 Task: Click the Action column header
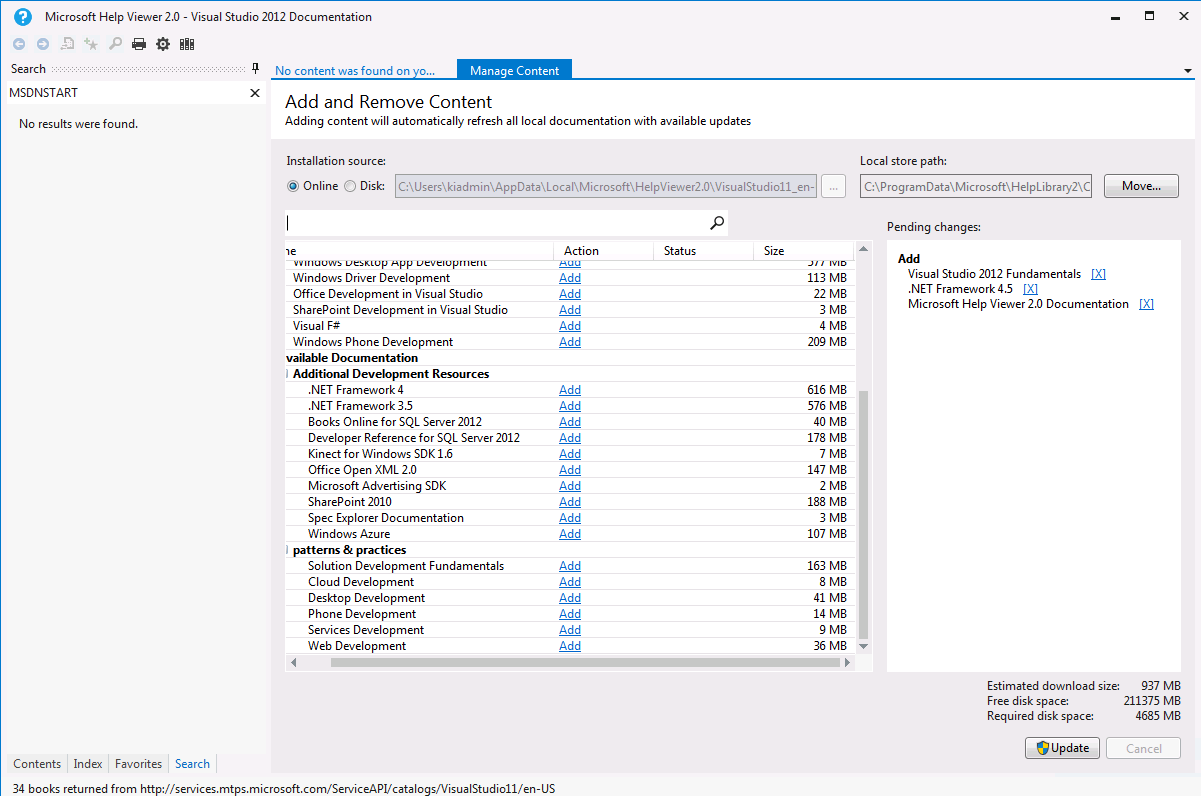[x=581, y=251]
